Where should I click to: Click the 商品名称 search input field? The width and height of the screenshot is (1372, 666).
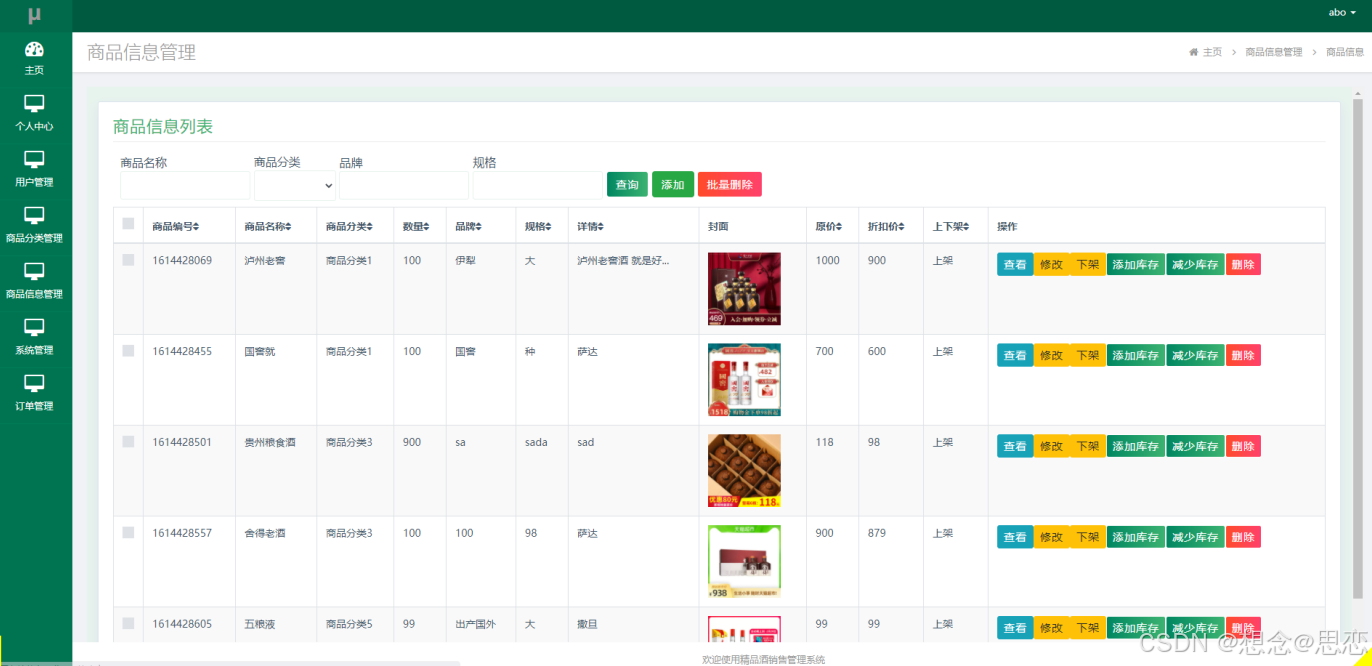pos(185,185)
